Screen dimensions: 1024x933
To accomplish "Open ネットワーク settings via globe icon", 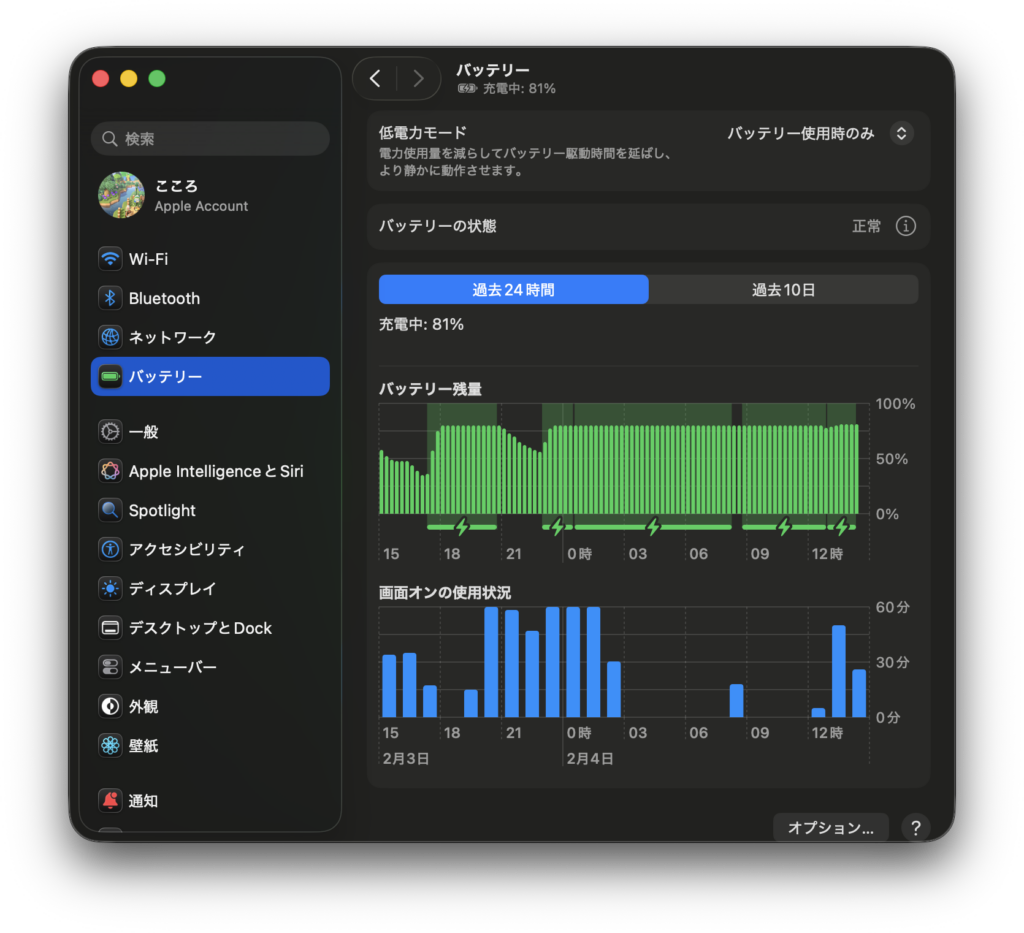I will 110,337.
